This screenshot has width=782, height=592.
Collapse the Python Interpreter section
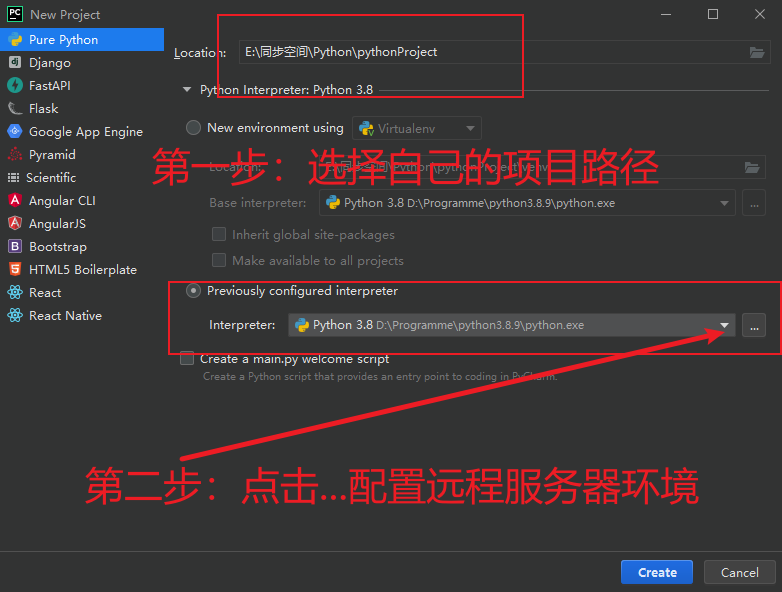187,90
